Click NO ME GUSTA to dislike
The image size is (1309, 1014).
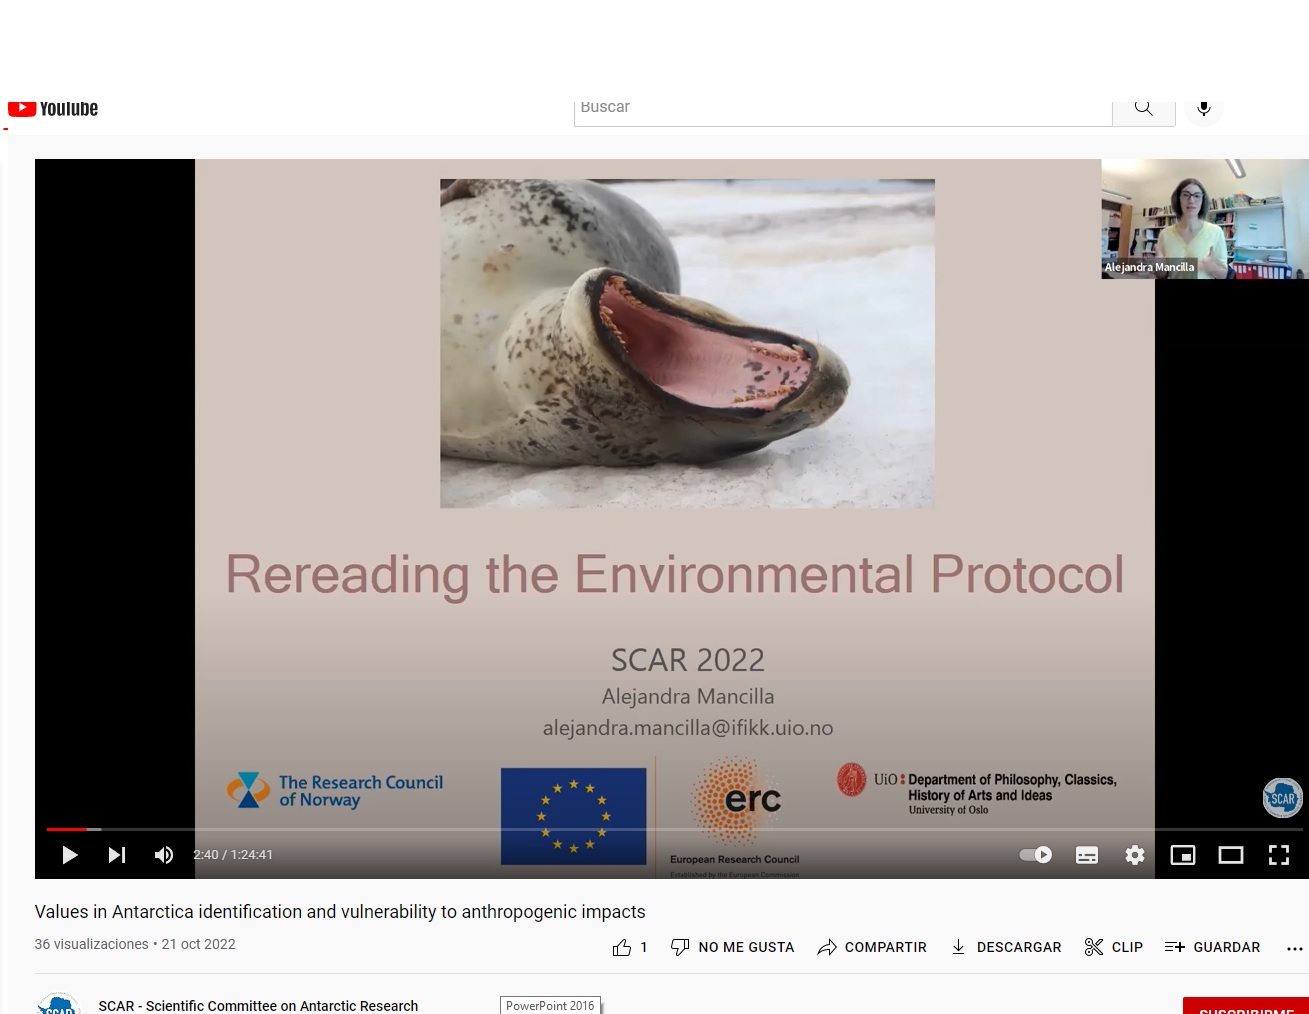pyautogui.click(x=732, y=947)
